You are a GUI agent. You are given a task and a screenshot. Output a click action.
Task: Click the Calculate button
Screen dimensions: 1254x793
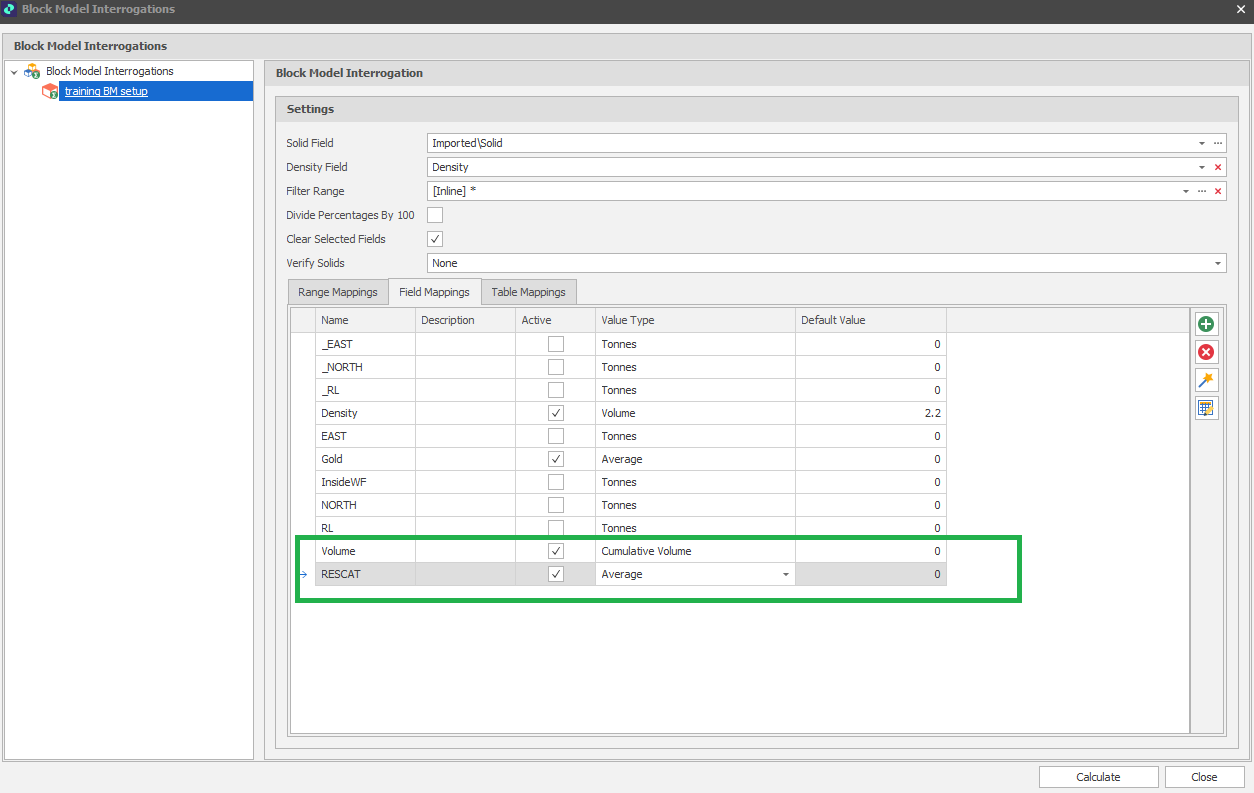(x=1098, y=777)
